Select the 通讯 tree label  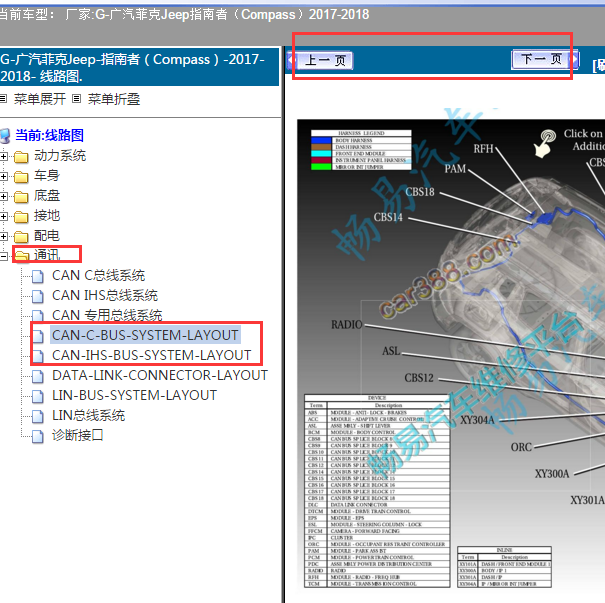click(47, 255)
